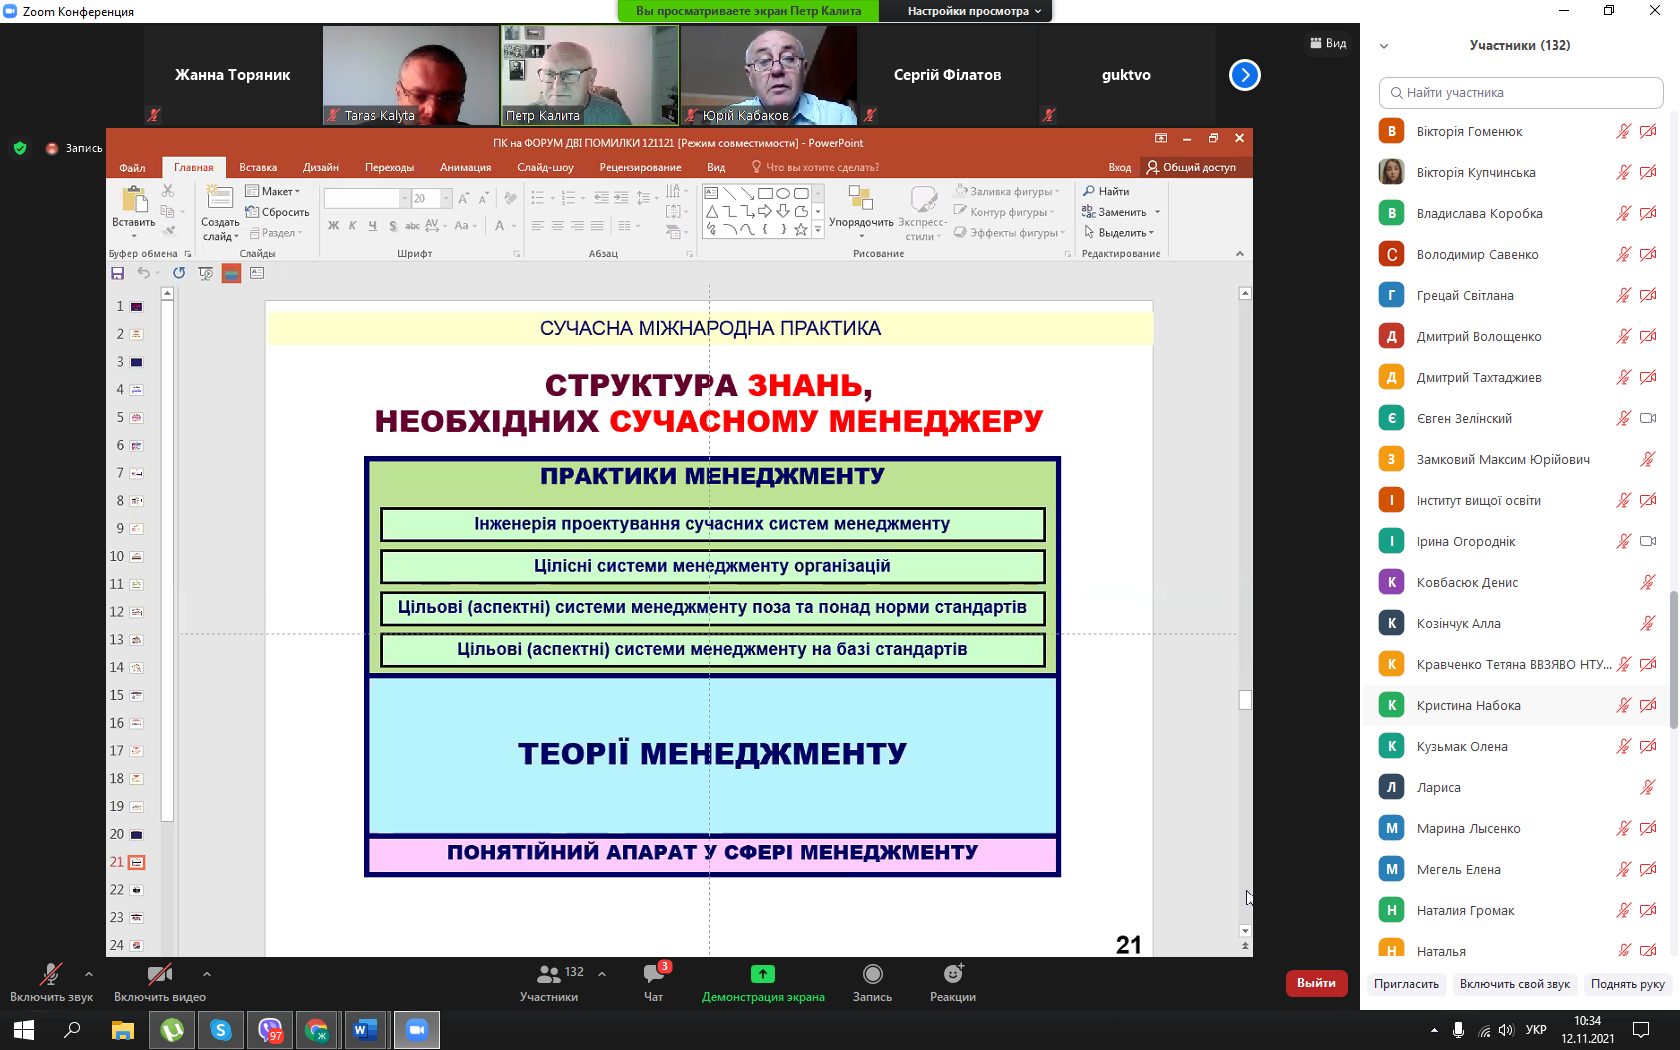Click the bold Ж formatting icon
The width and height of the screenshot is (1680, 1050).
pos(334,226)
